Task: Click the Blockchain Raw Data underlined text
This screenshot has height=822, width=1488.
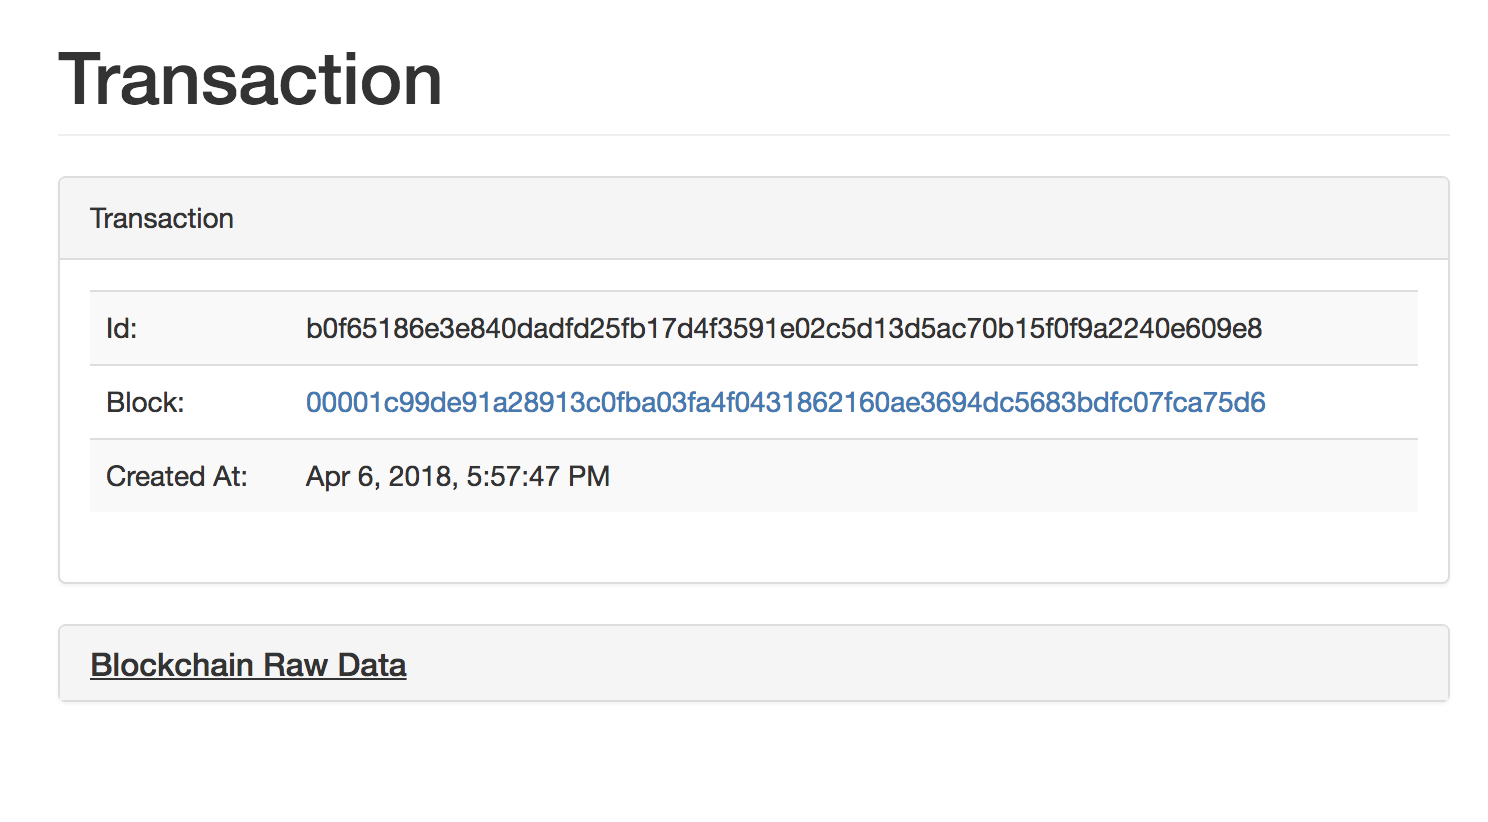Action: pyautogui.click(x=248, y=664)
